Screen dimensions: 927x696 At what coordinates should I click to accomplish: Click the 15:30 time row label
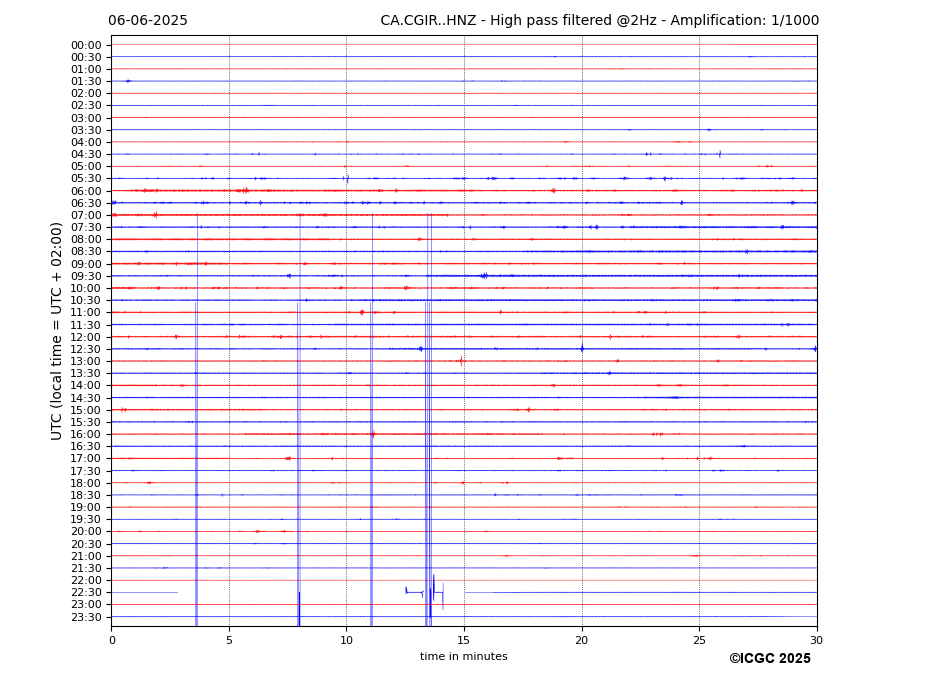click(86, 422)
